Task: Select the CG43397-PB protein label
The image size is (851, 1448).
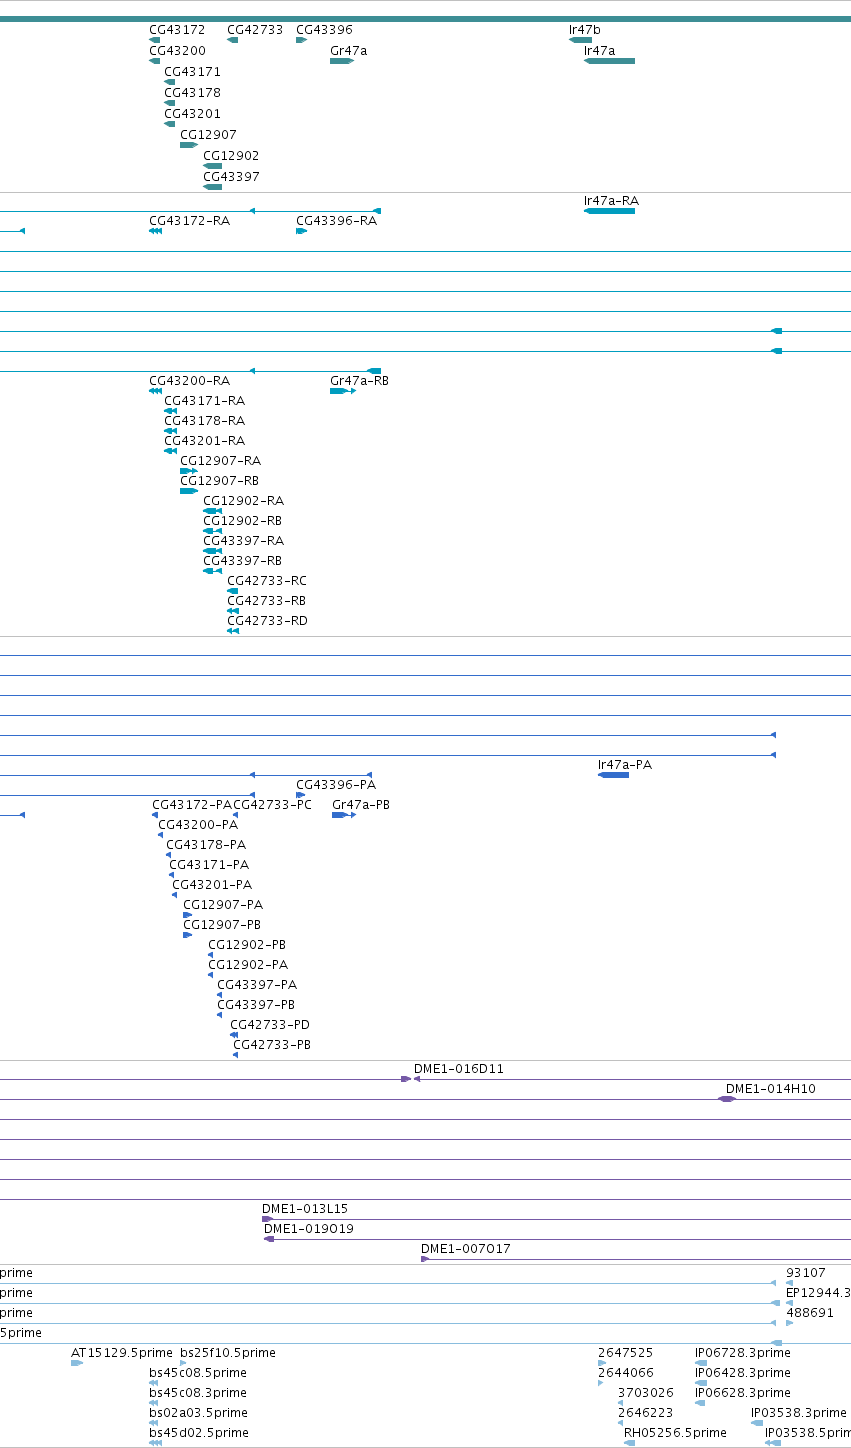Action: click(256, 1005)
